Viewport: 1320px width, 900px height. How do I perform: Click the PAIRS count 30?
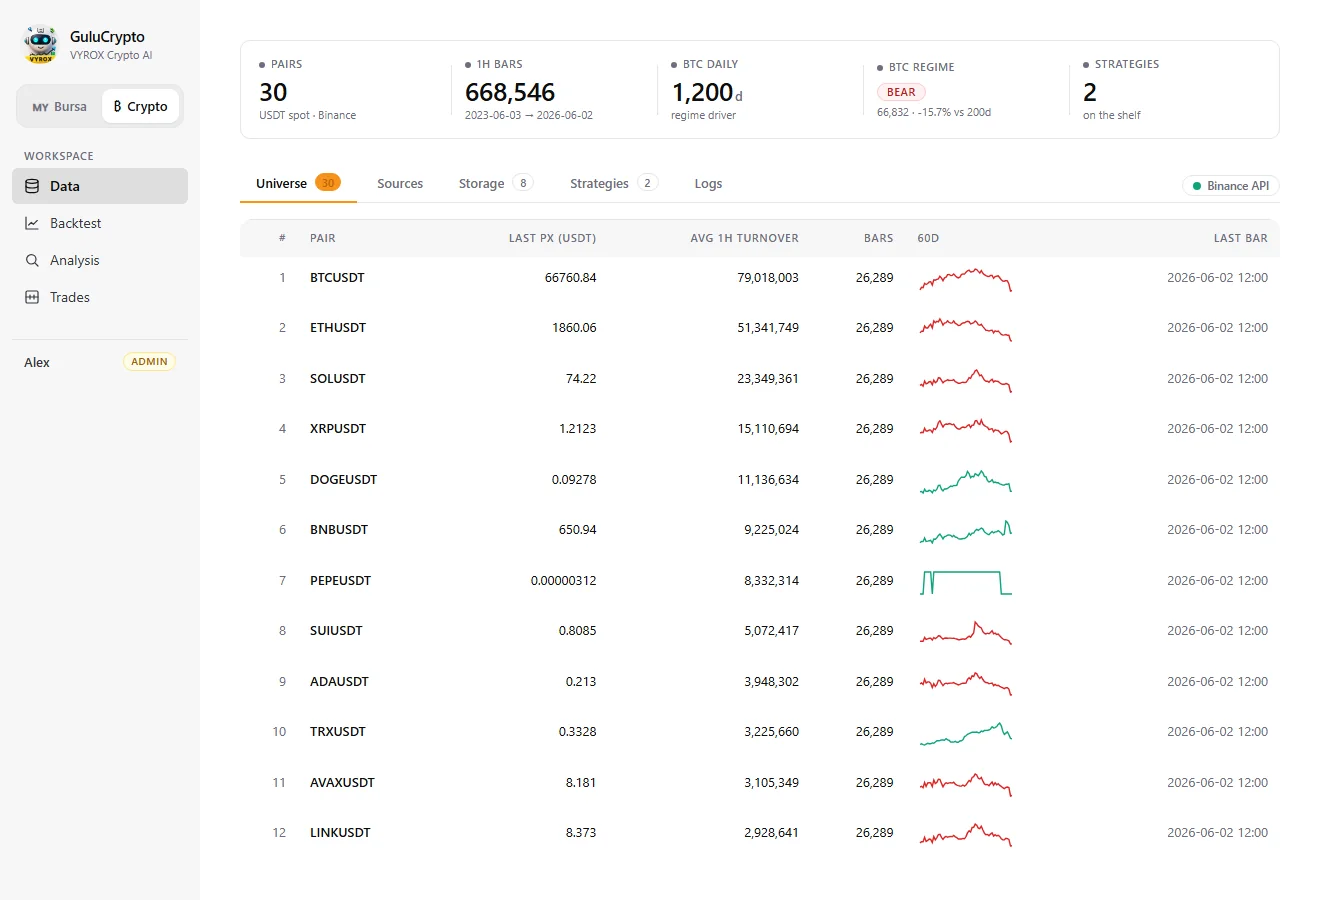click(x=273, y=93)
